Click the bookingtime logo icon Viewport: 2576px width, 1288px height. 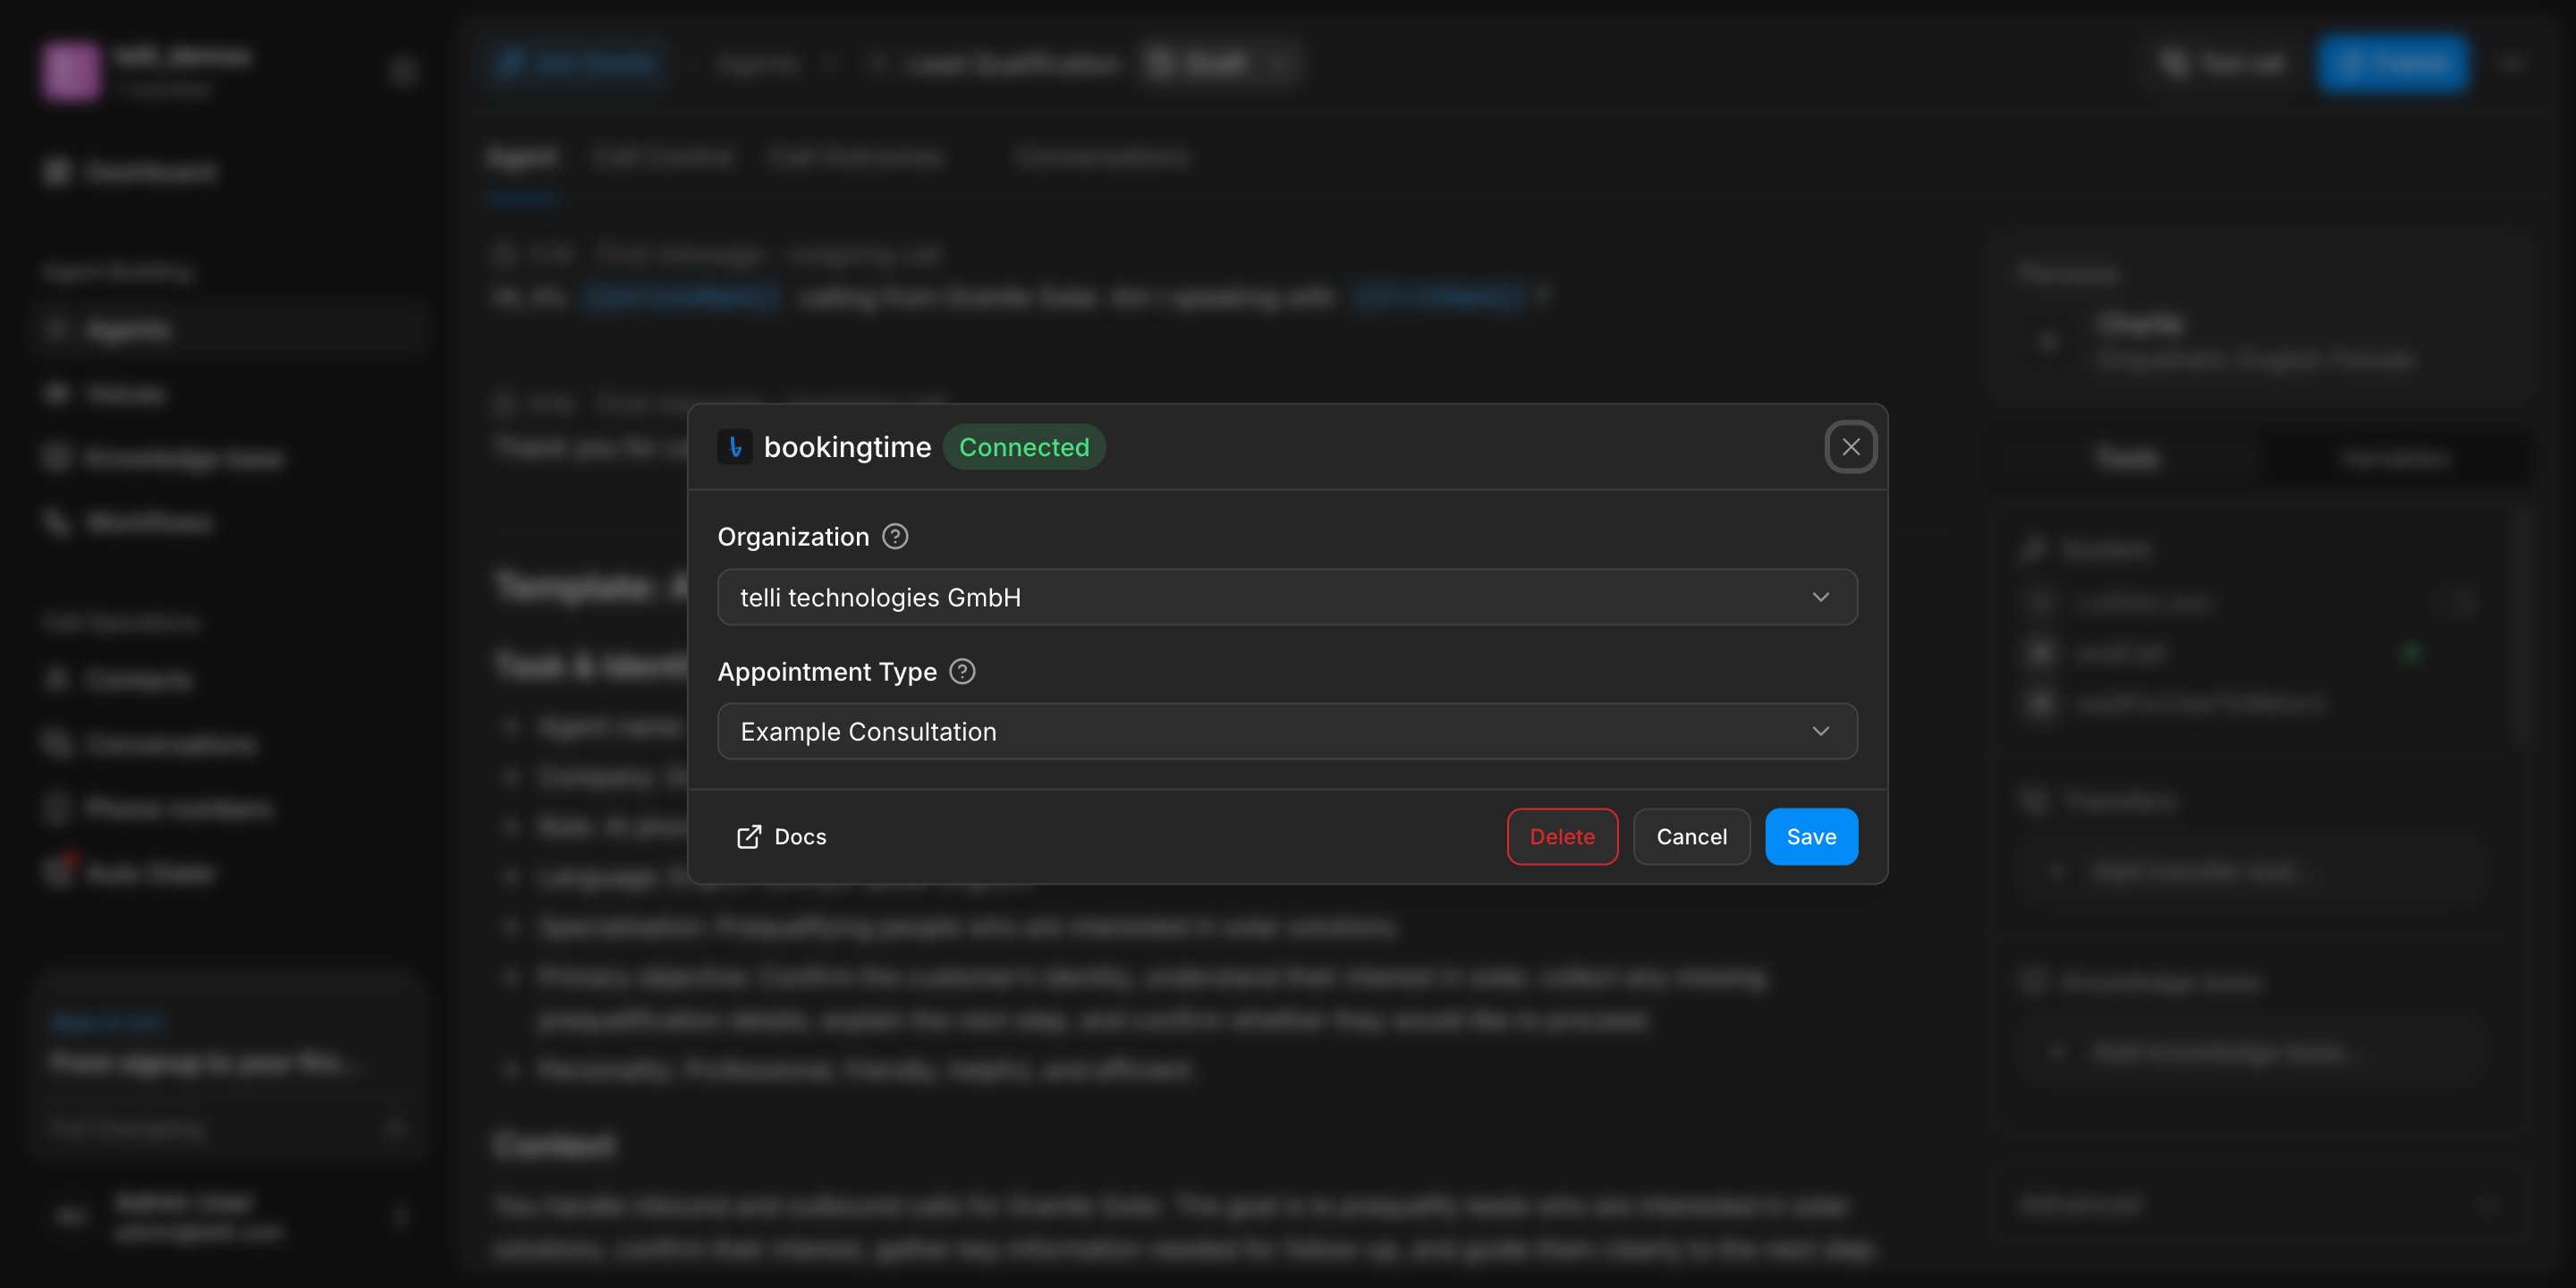[735, 447]
